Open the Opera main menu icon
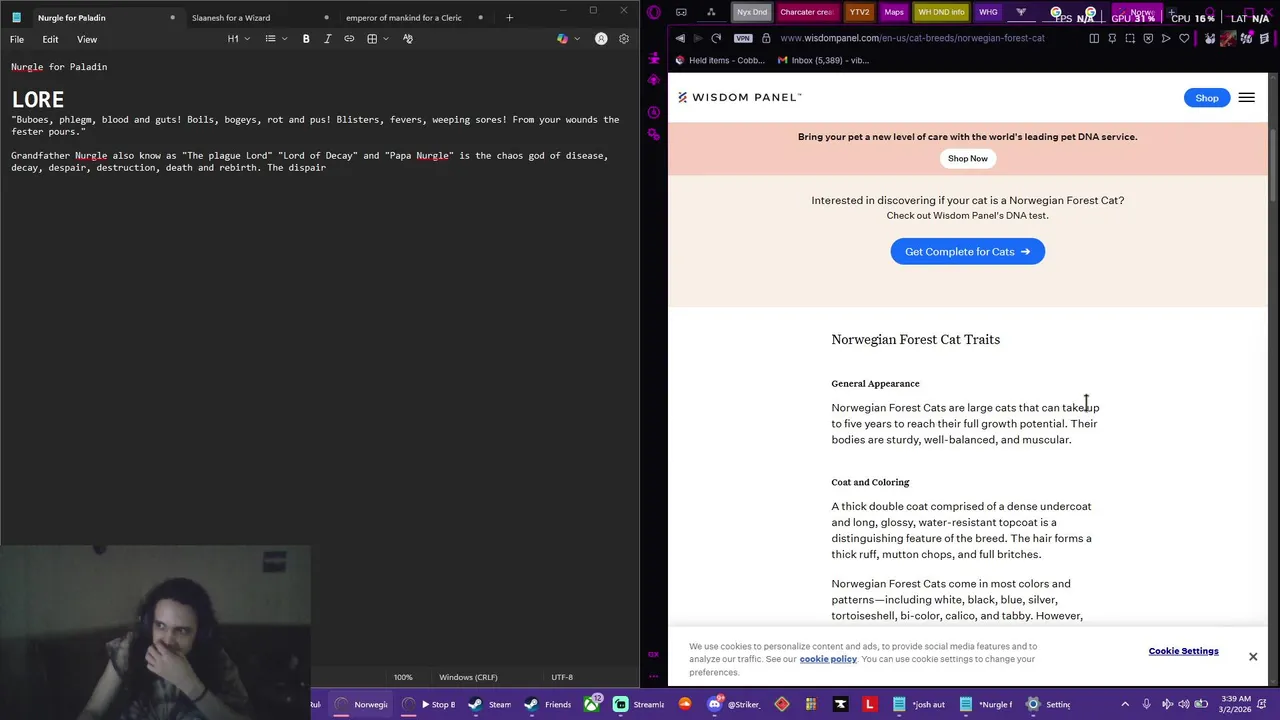Viewport: 1280px width, 720px height. click(x=653, y=12)
